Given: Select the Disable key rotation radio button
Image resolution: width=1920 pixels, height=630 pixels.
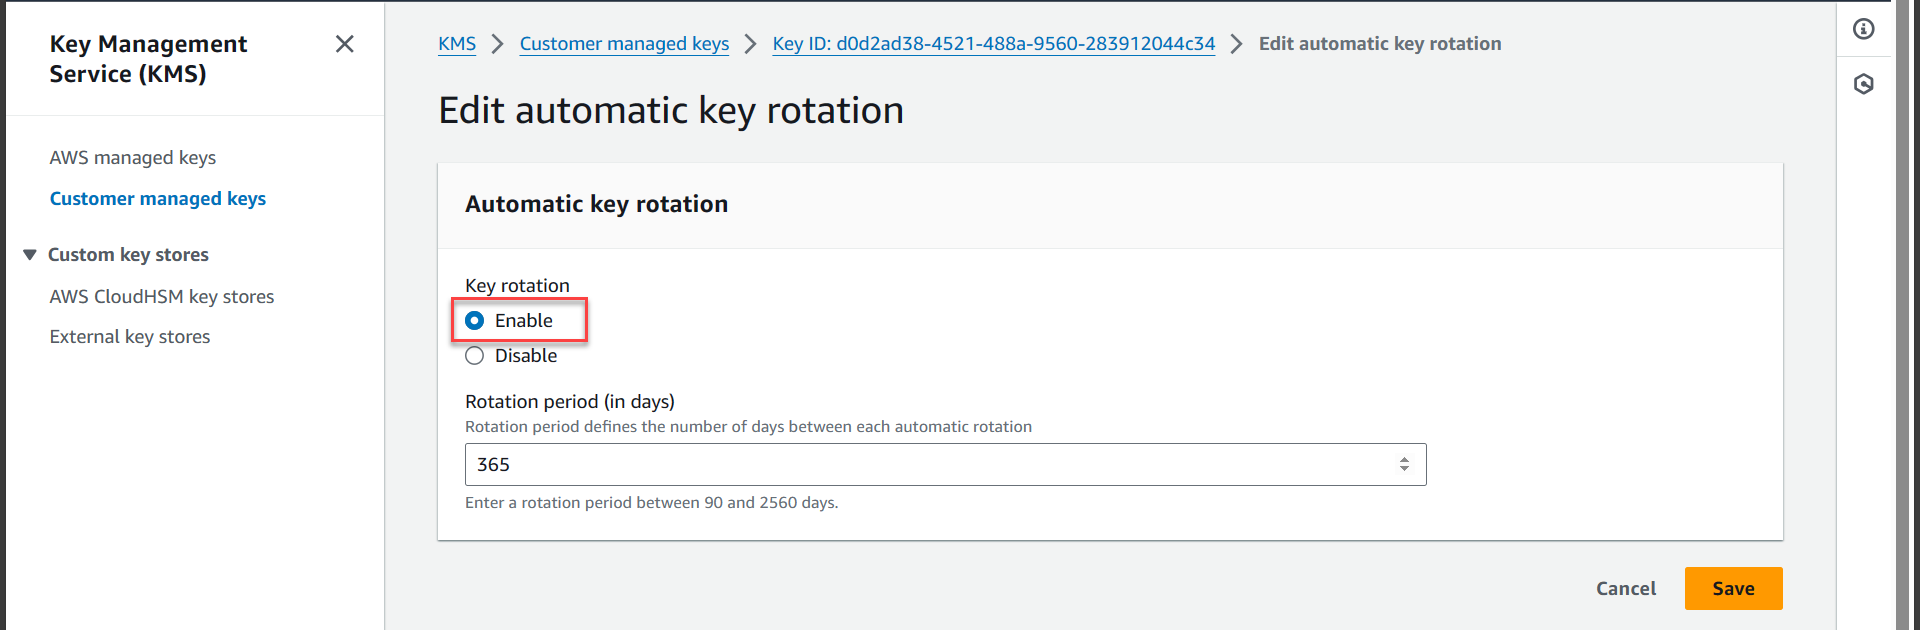Looking at the screenshot, I should 475,356.
